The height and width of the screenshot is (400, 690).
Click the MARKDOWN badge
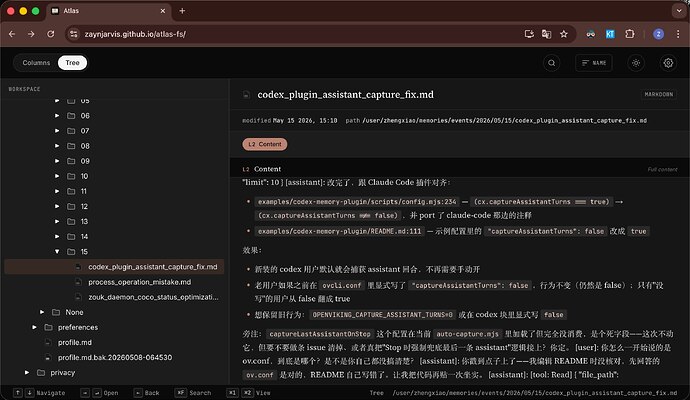click(658, 95)
